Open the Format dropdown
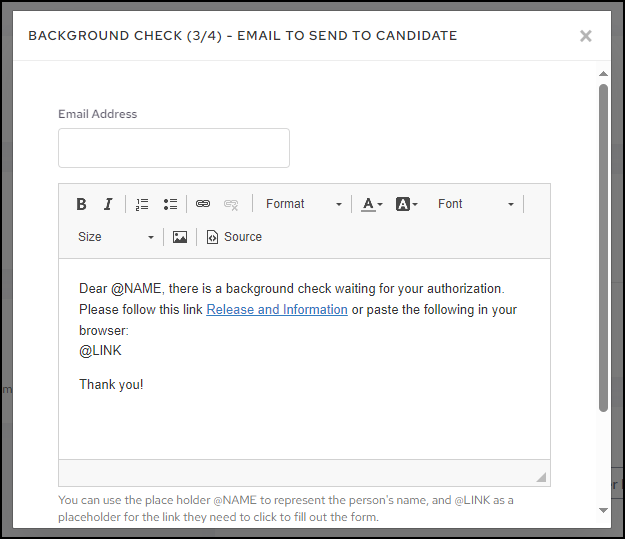The height and width of the screenshot is (539, 625). coord(304,204)
